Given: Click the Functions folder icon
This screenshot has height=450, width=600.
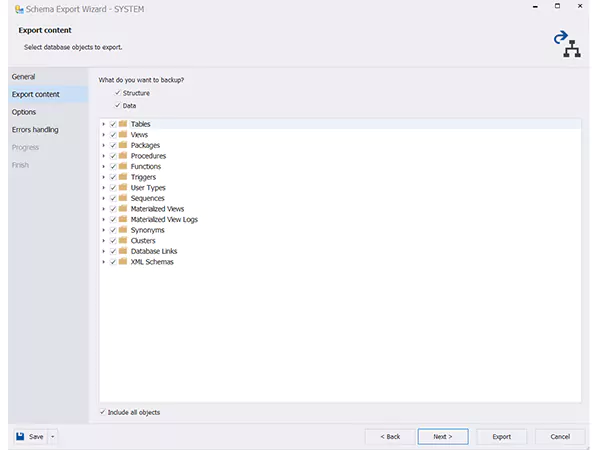Looking at the screenshot, I should [x=123, y=166].
